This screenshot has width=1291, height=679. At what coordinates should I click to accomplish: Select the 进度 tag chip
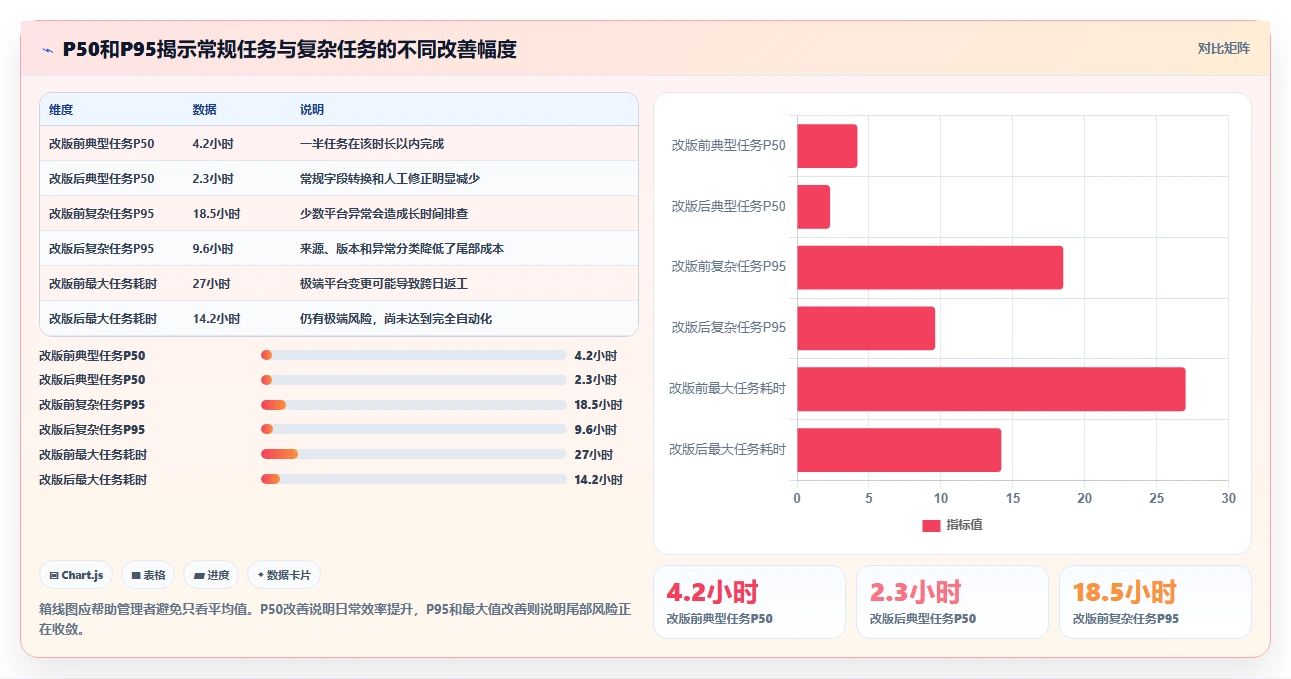[x=211, y=575]
